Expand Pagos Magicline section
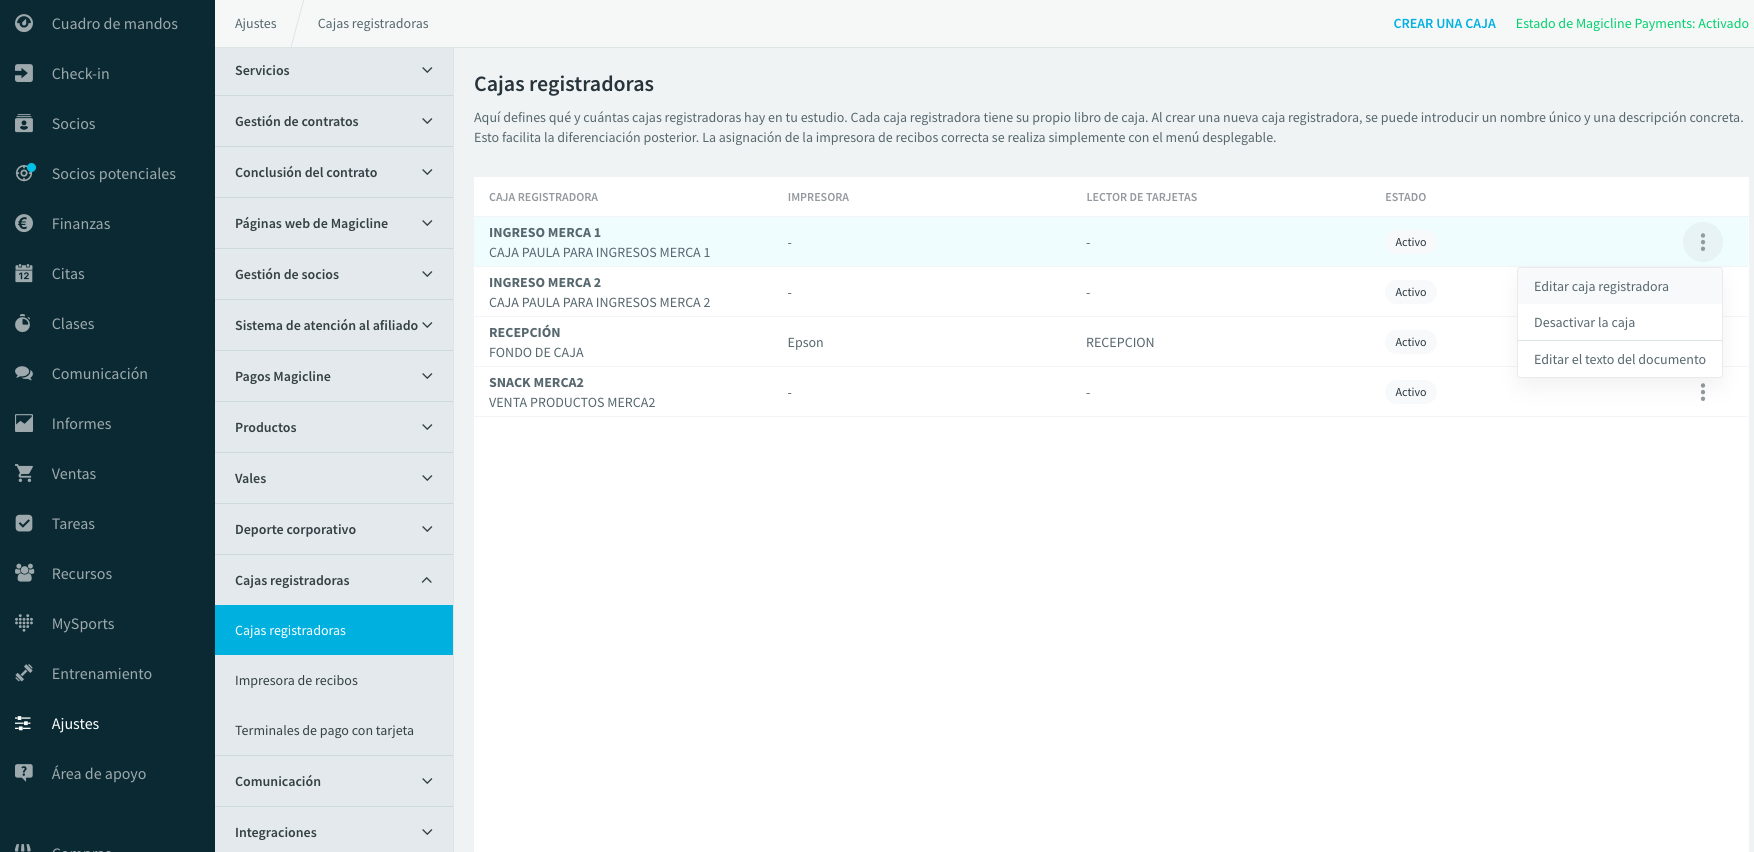The height and width of the screenshot is (852, 1754). (334, 376)
